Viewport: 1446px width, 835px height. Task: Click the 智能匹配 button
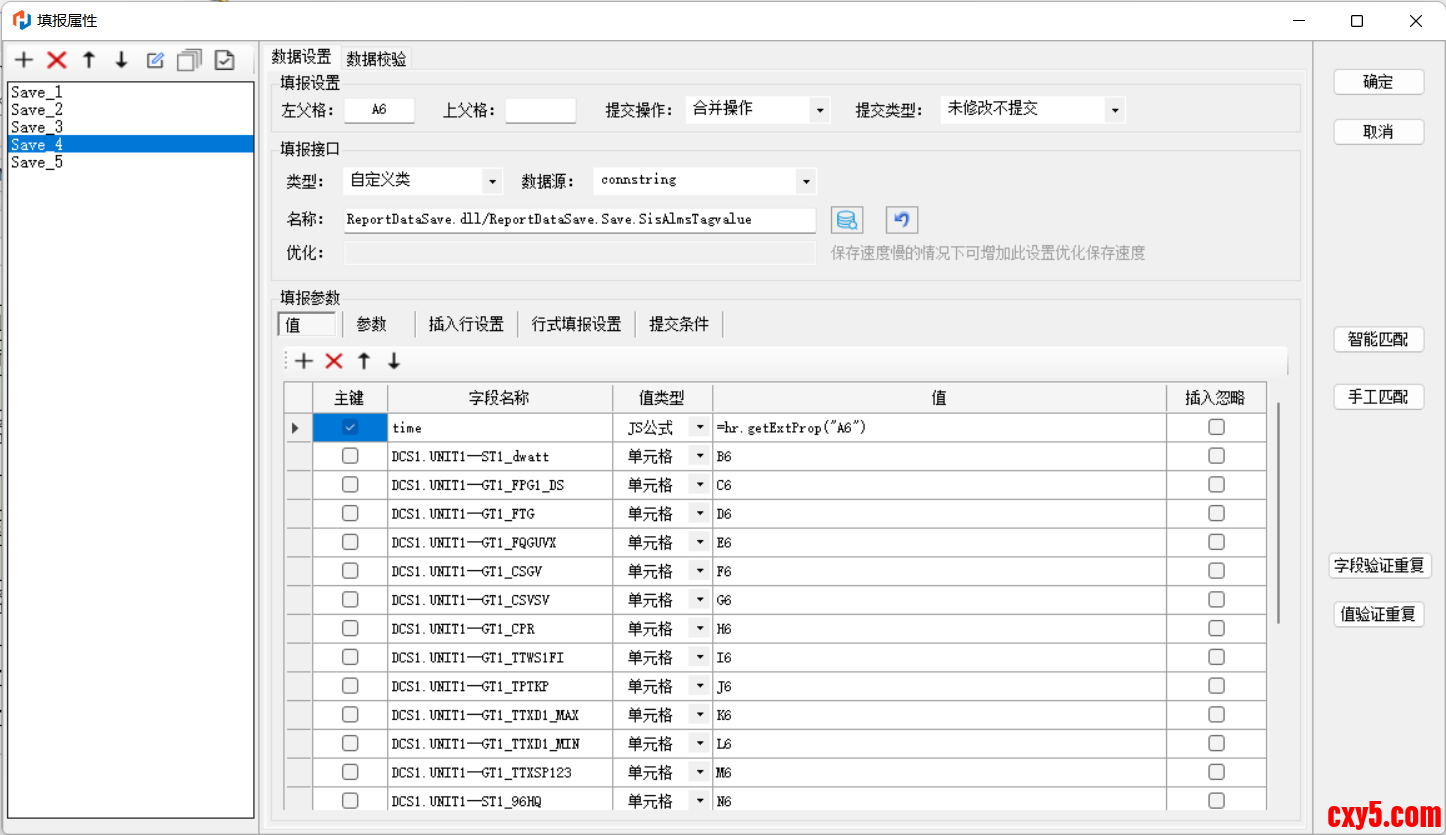click(x=1378, y=340)
